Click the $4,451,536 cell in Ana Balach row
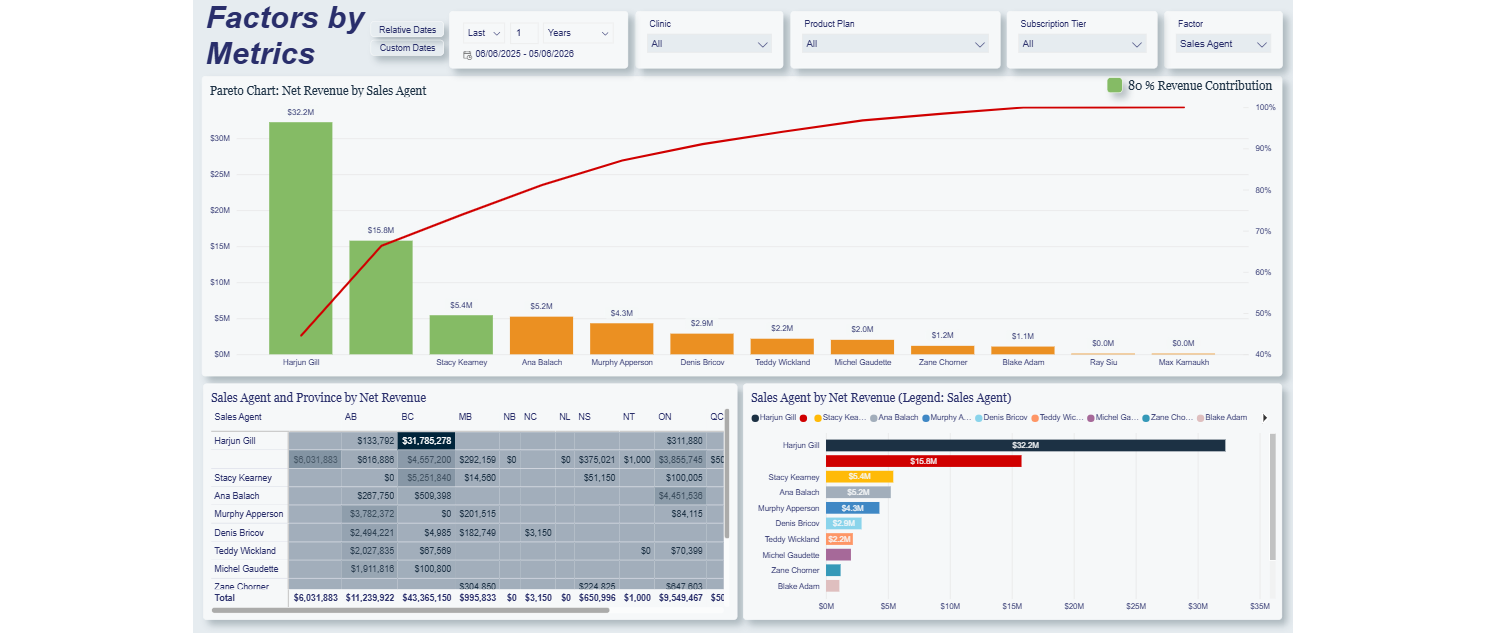The width and height of the screenshot is (1487, 633). (680, 496)
